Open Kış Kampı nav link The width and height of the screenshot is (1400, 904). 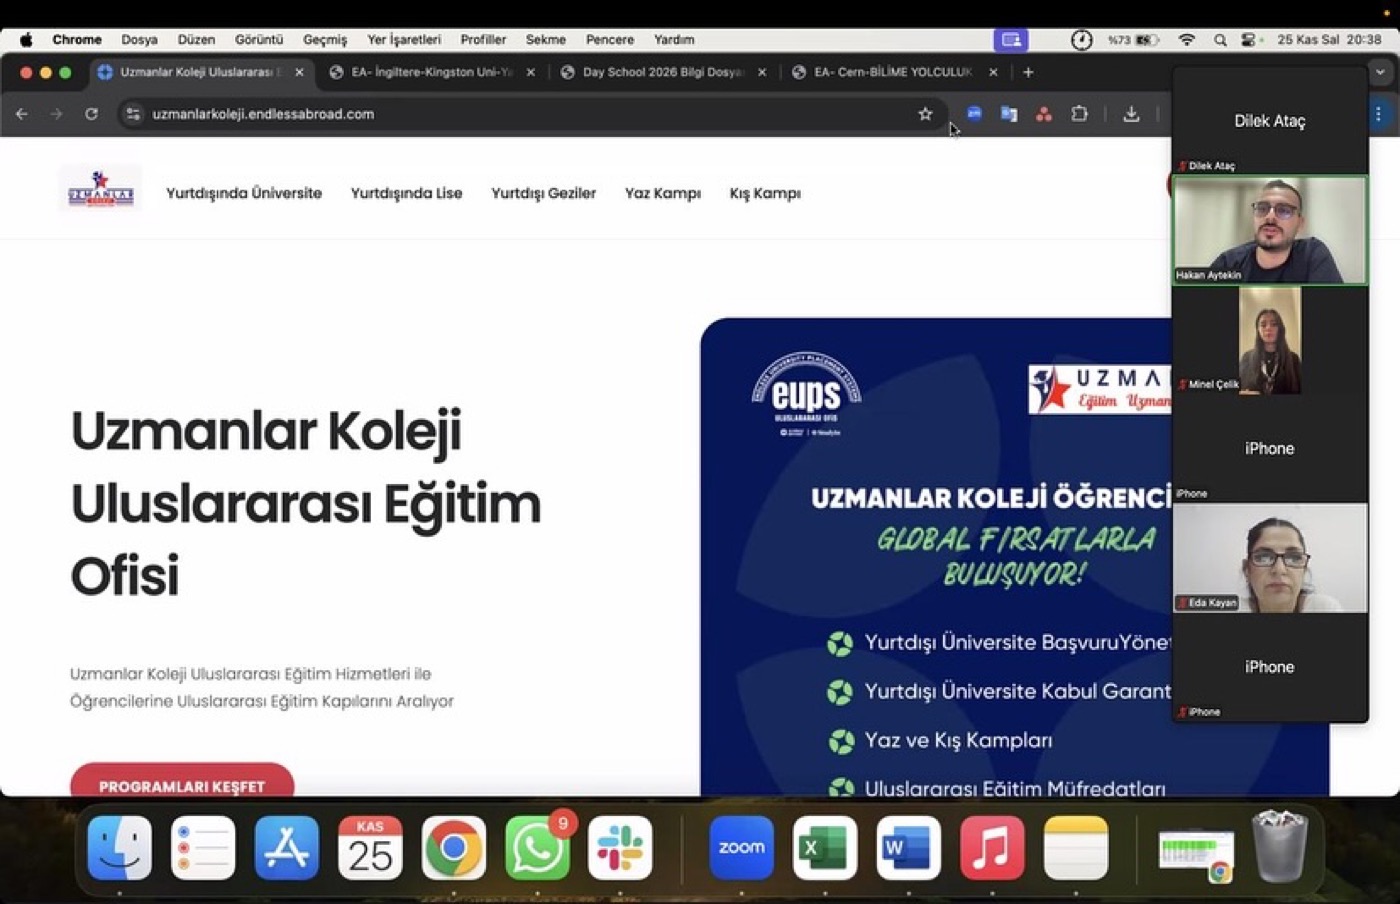click(x=765, y=193)
